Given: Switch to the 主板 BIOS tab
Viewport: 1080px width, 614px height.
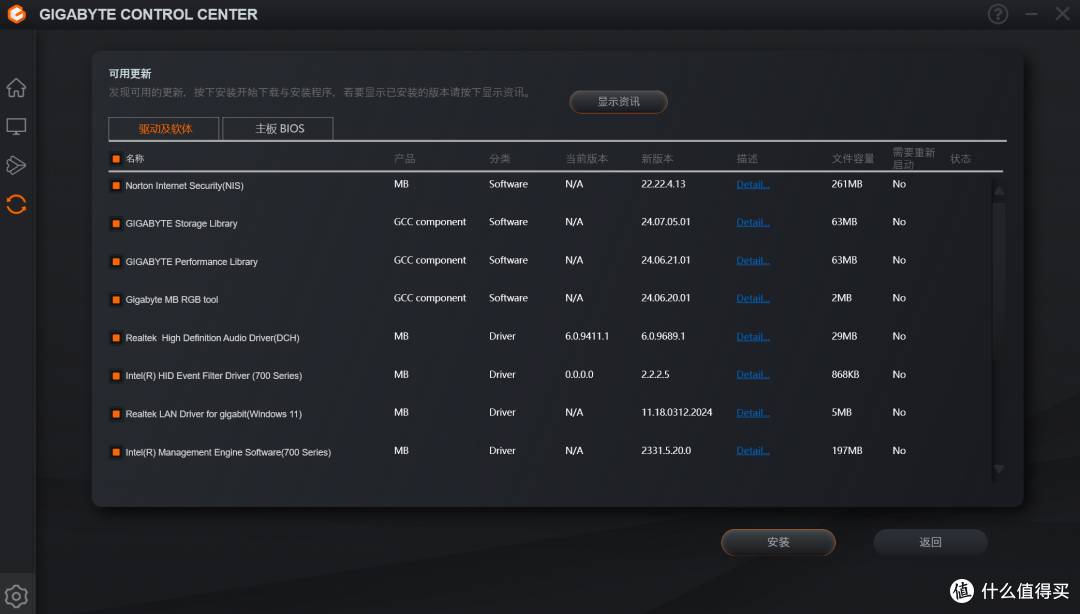Looking at the screenshot, I should pyautogui.click(x=278, y=129).
